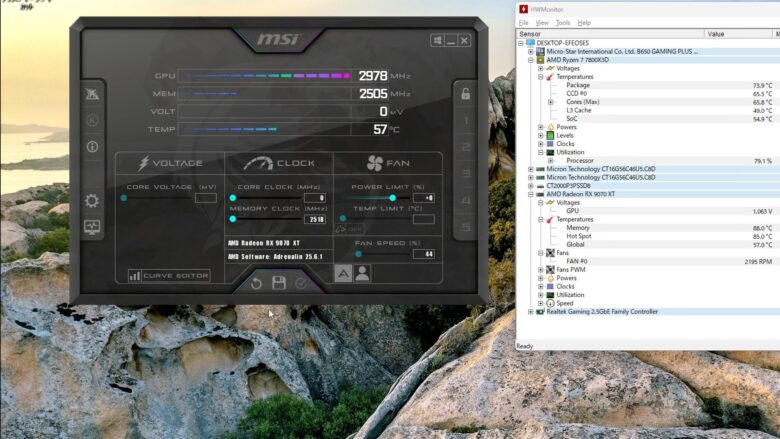The width and height of the screenshot is (780, 439).
Task: Collapse the CPU Temperatures node under Ryzen
Action: 541,77
